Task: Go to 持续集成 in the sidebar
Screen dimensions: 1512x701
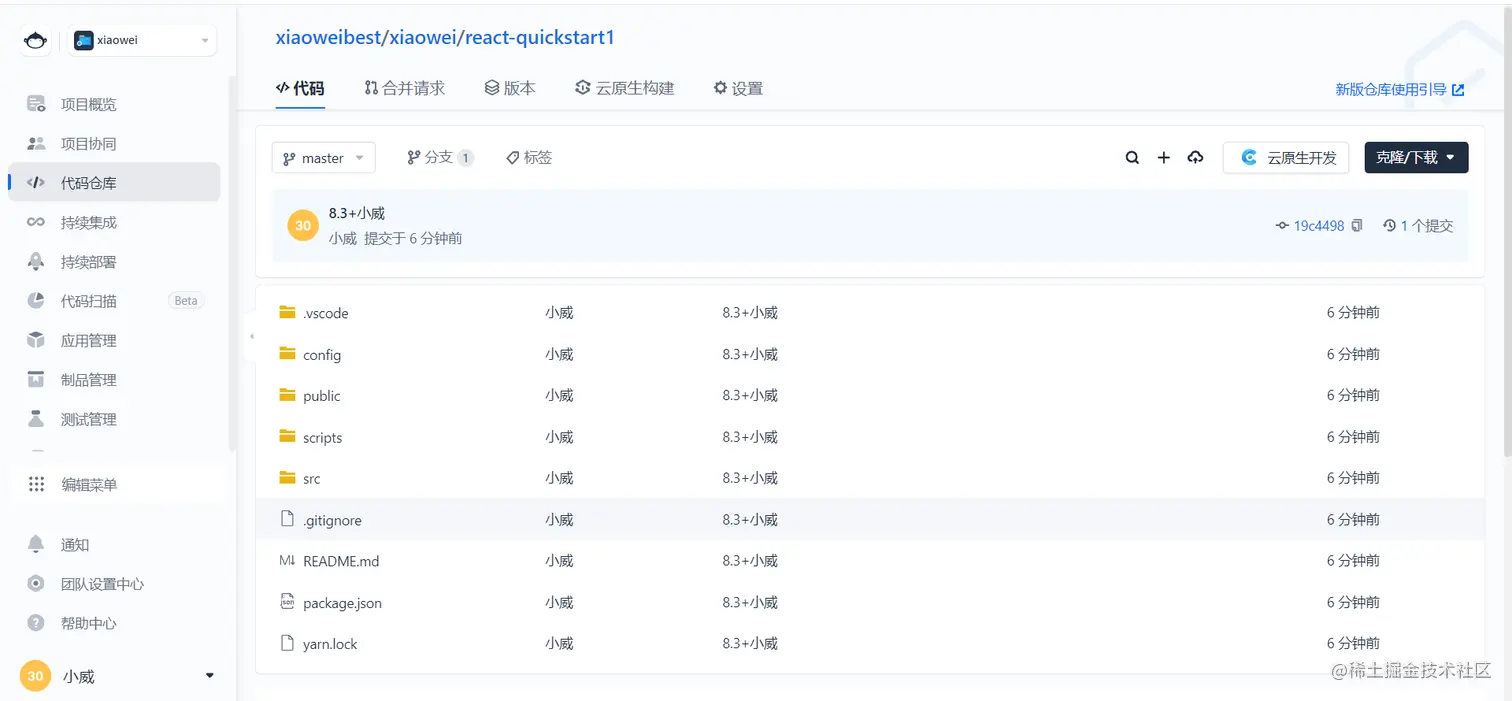Action: 113,222
